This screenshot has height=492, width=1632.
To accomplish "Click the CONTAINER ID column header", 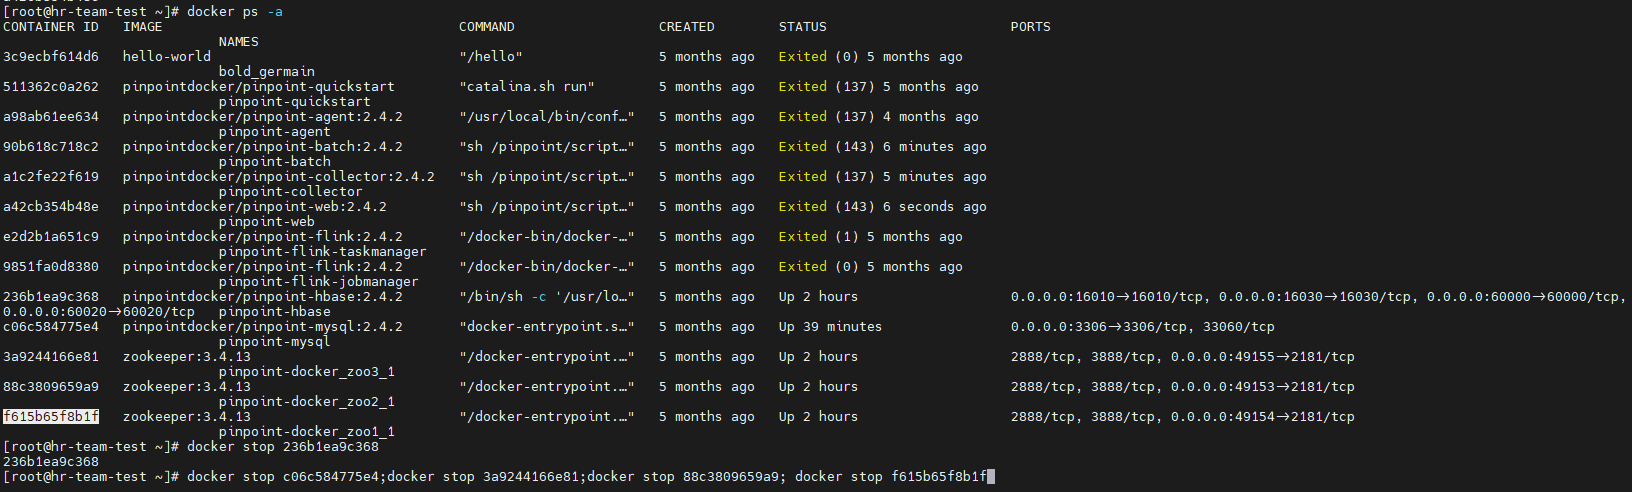I will point(51,27).
